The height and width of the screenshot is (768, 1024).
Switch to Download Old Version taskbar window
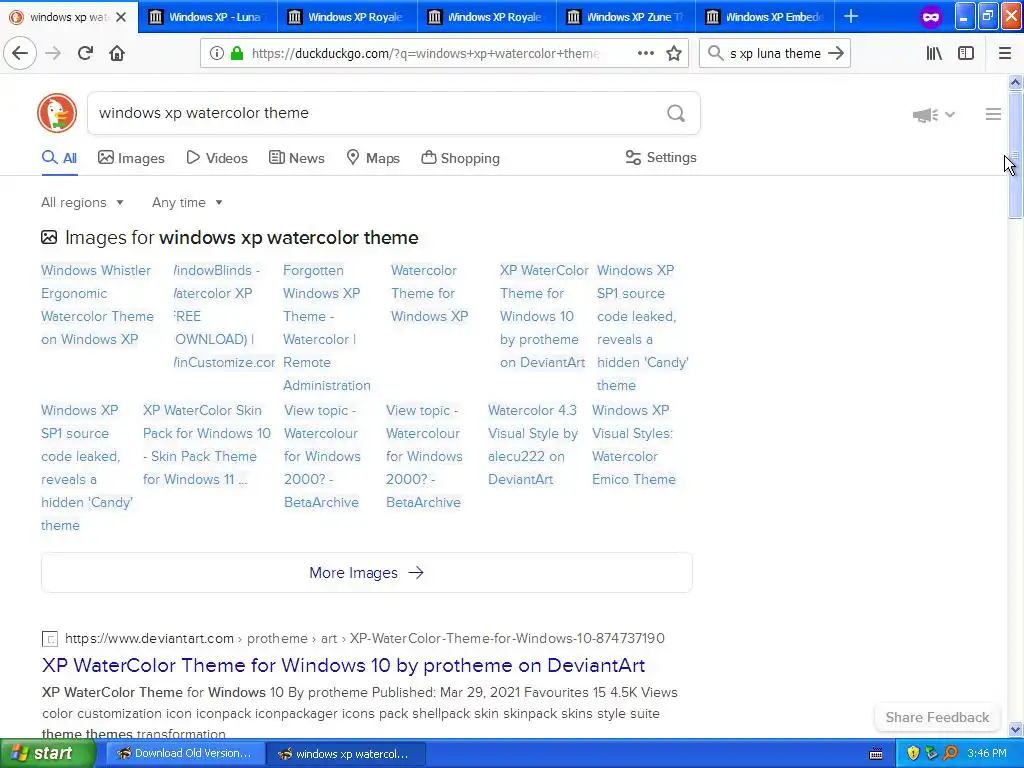(x=185, y=754)
